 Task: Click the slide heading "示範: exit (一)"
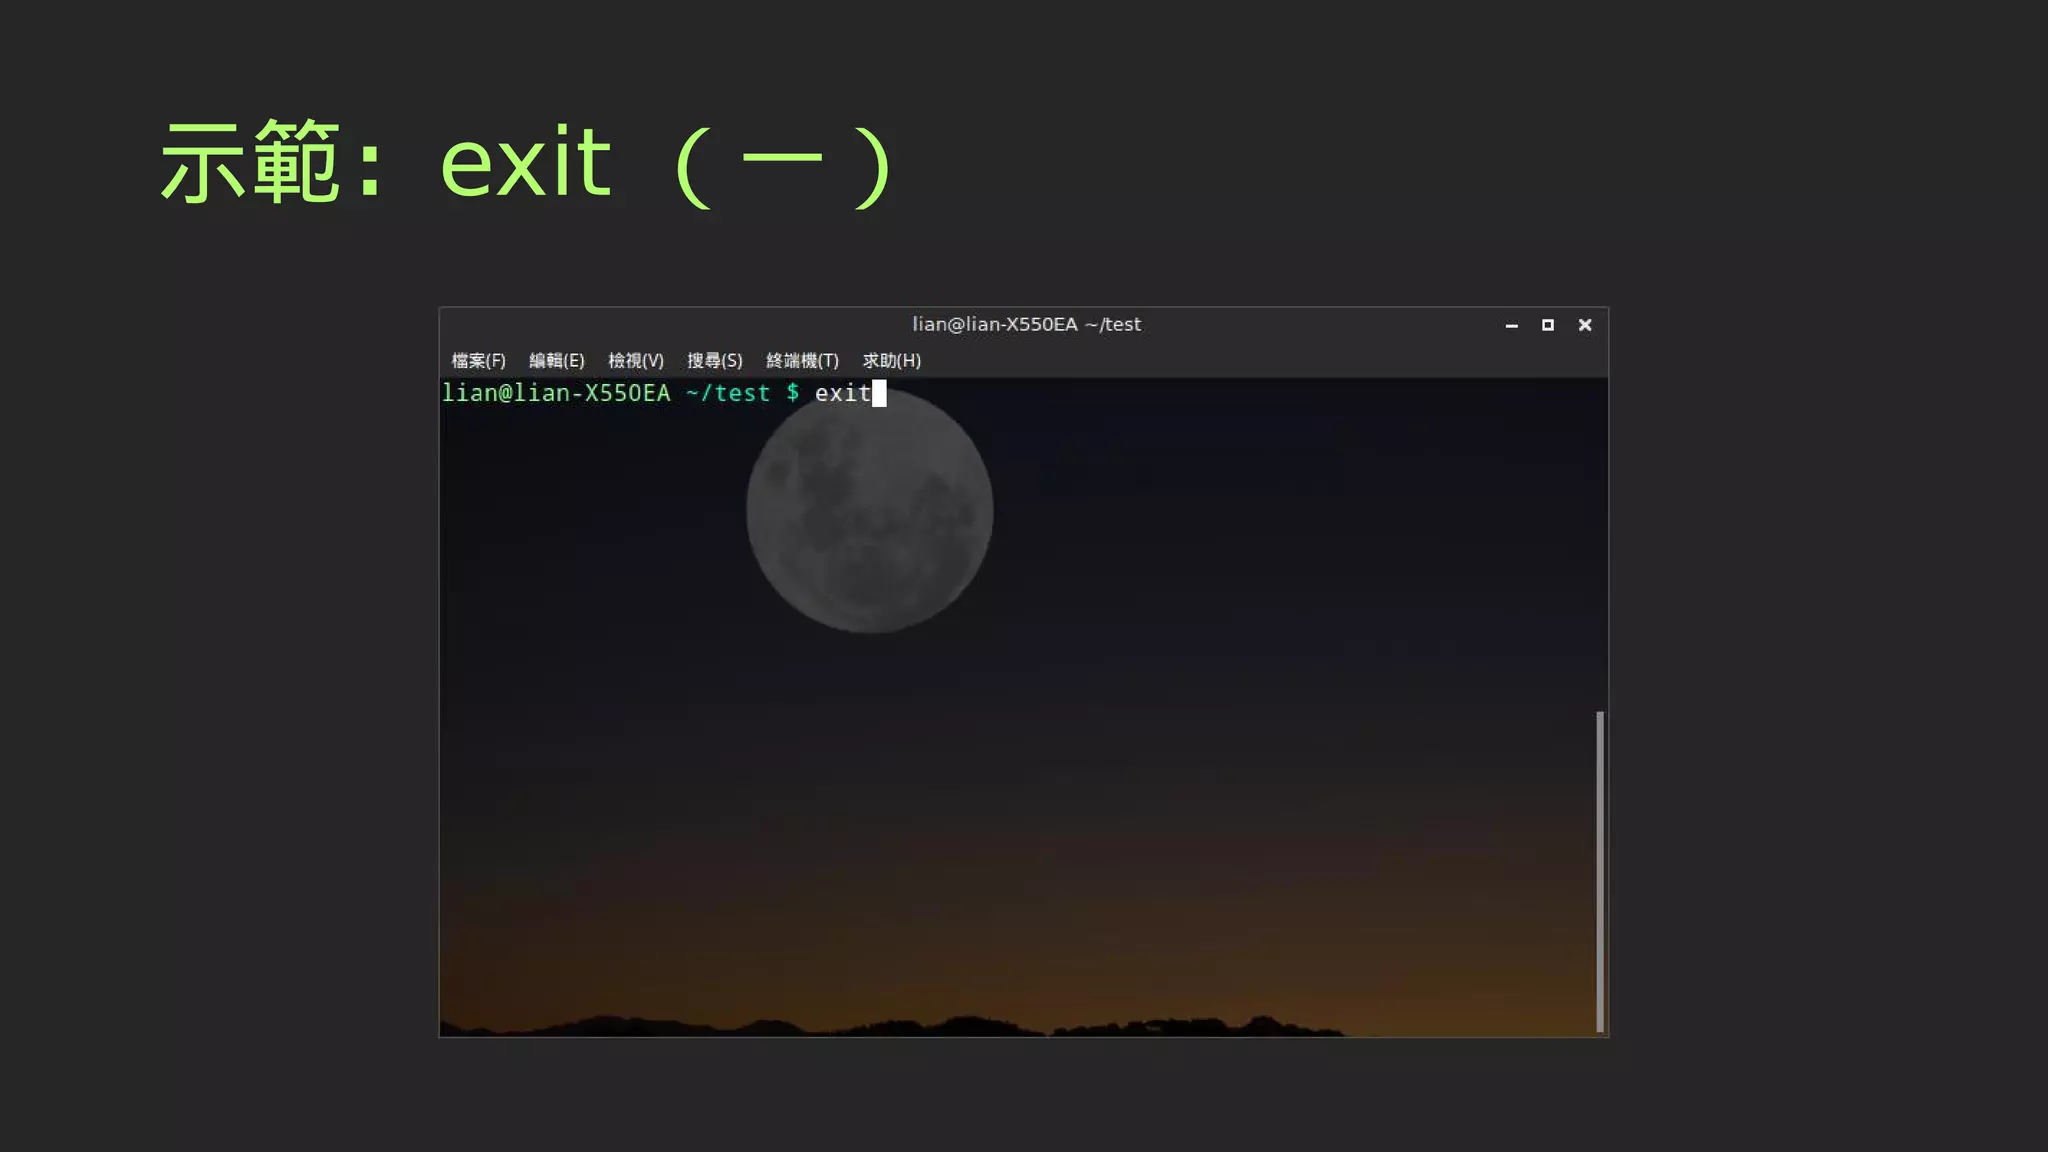(527, 163)
